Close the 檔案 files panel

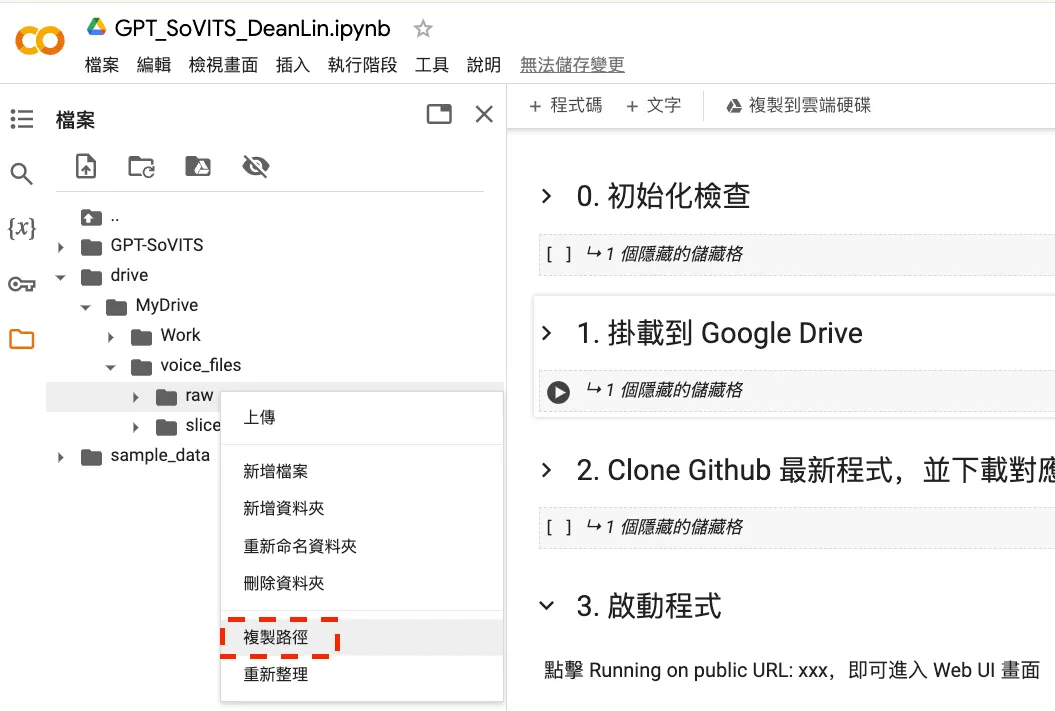pyautogui.click(x=484, y=114)
